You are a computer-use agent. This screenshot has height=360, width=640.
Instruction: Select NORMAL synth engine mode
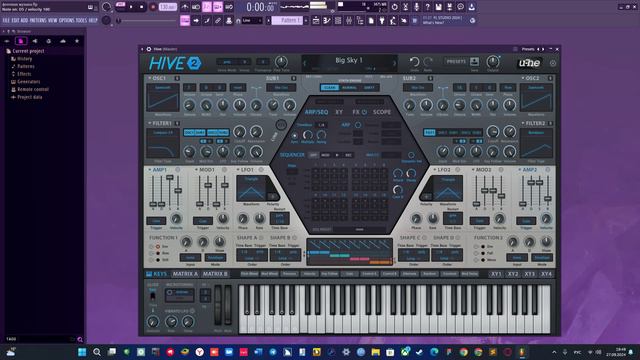(x=349, y=88)
